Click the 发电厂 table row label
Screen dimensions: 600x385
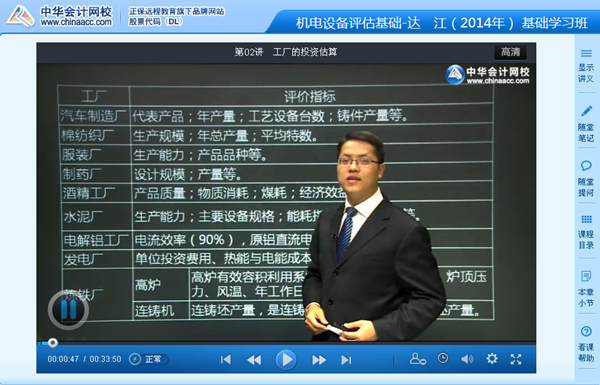pos(83,259)
